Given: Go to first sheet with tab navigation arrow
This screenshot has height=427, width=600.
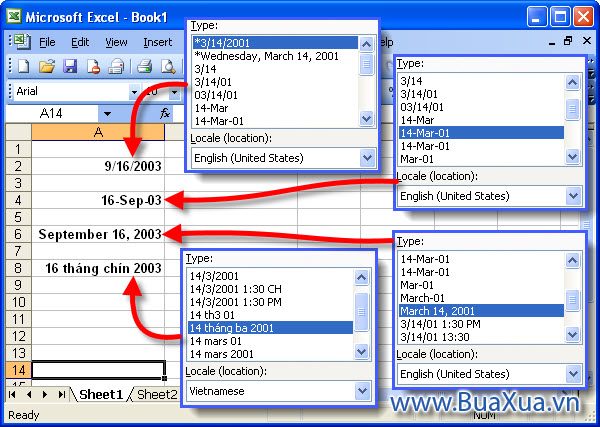Looking at the screenshot, I should coord(12,394).
